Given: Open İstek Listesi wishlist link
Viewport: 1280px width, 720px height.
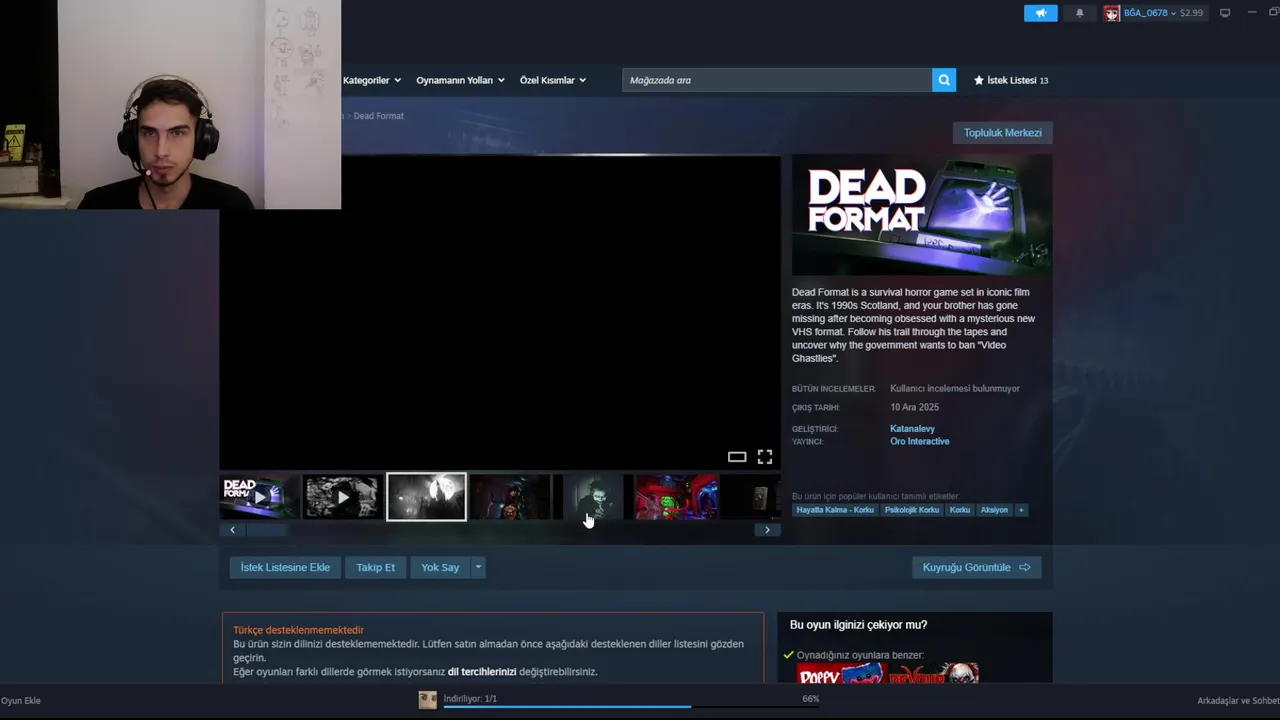Looking at the screenshot, I should 1011,80.
